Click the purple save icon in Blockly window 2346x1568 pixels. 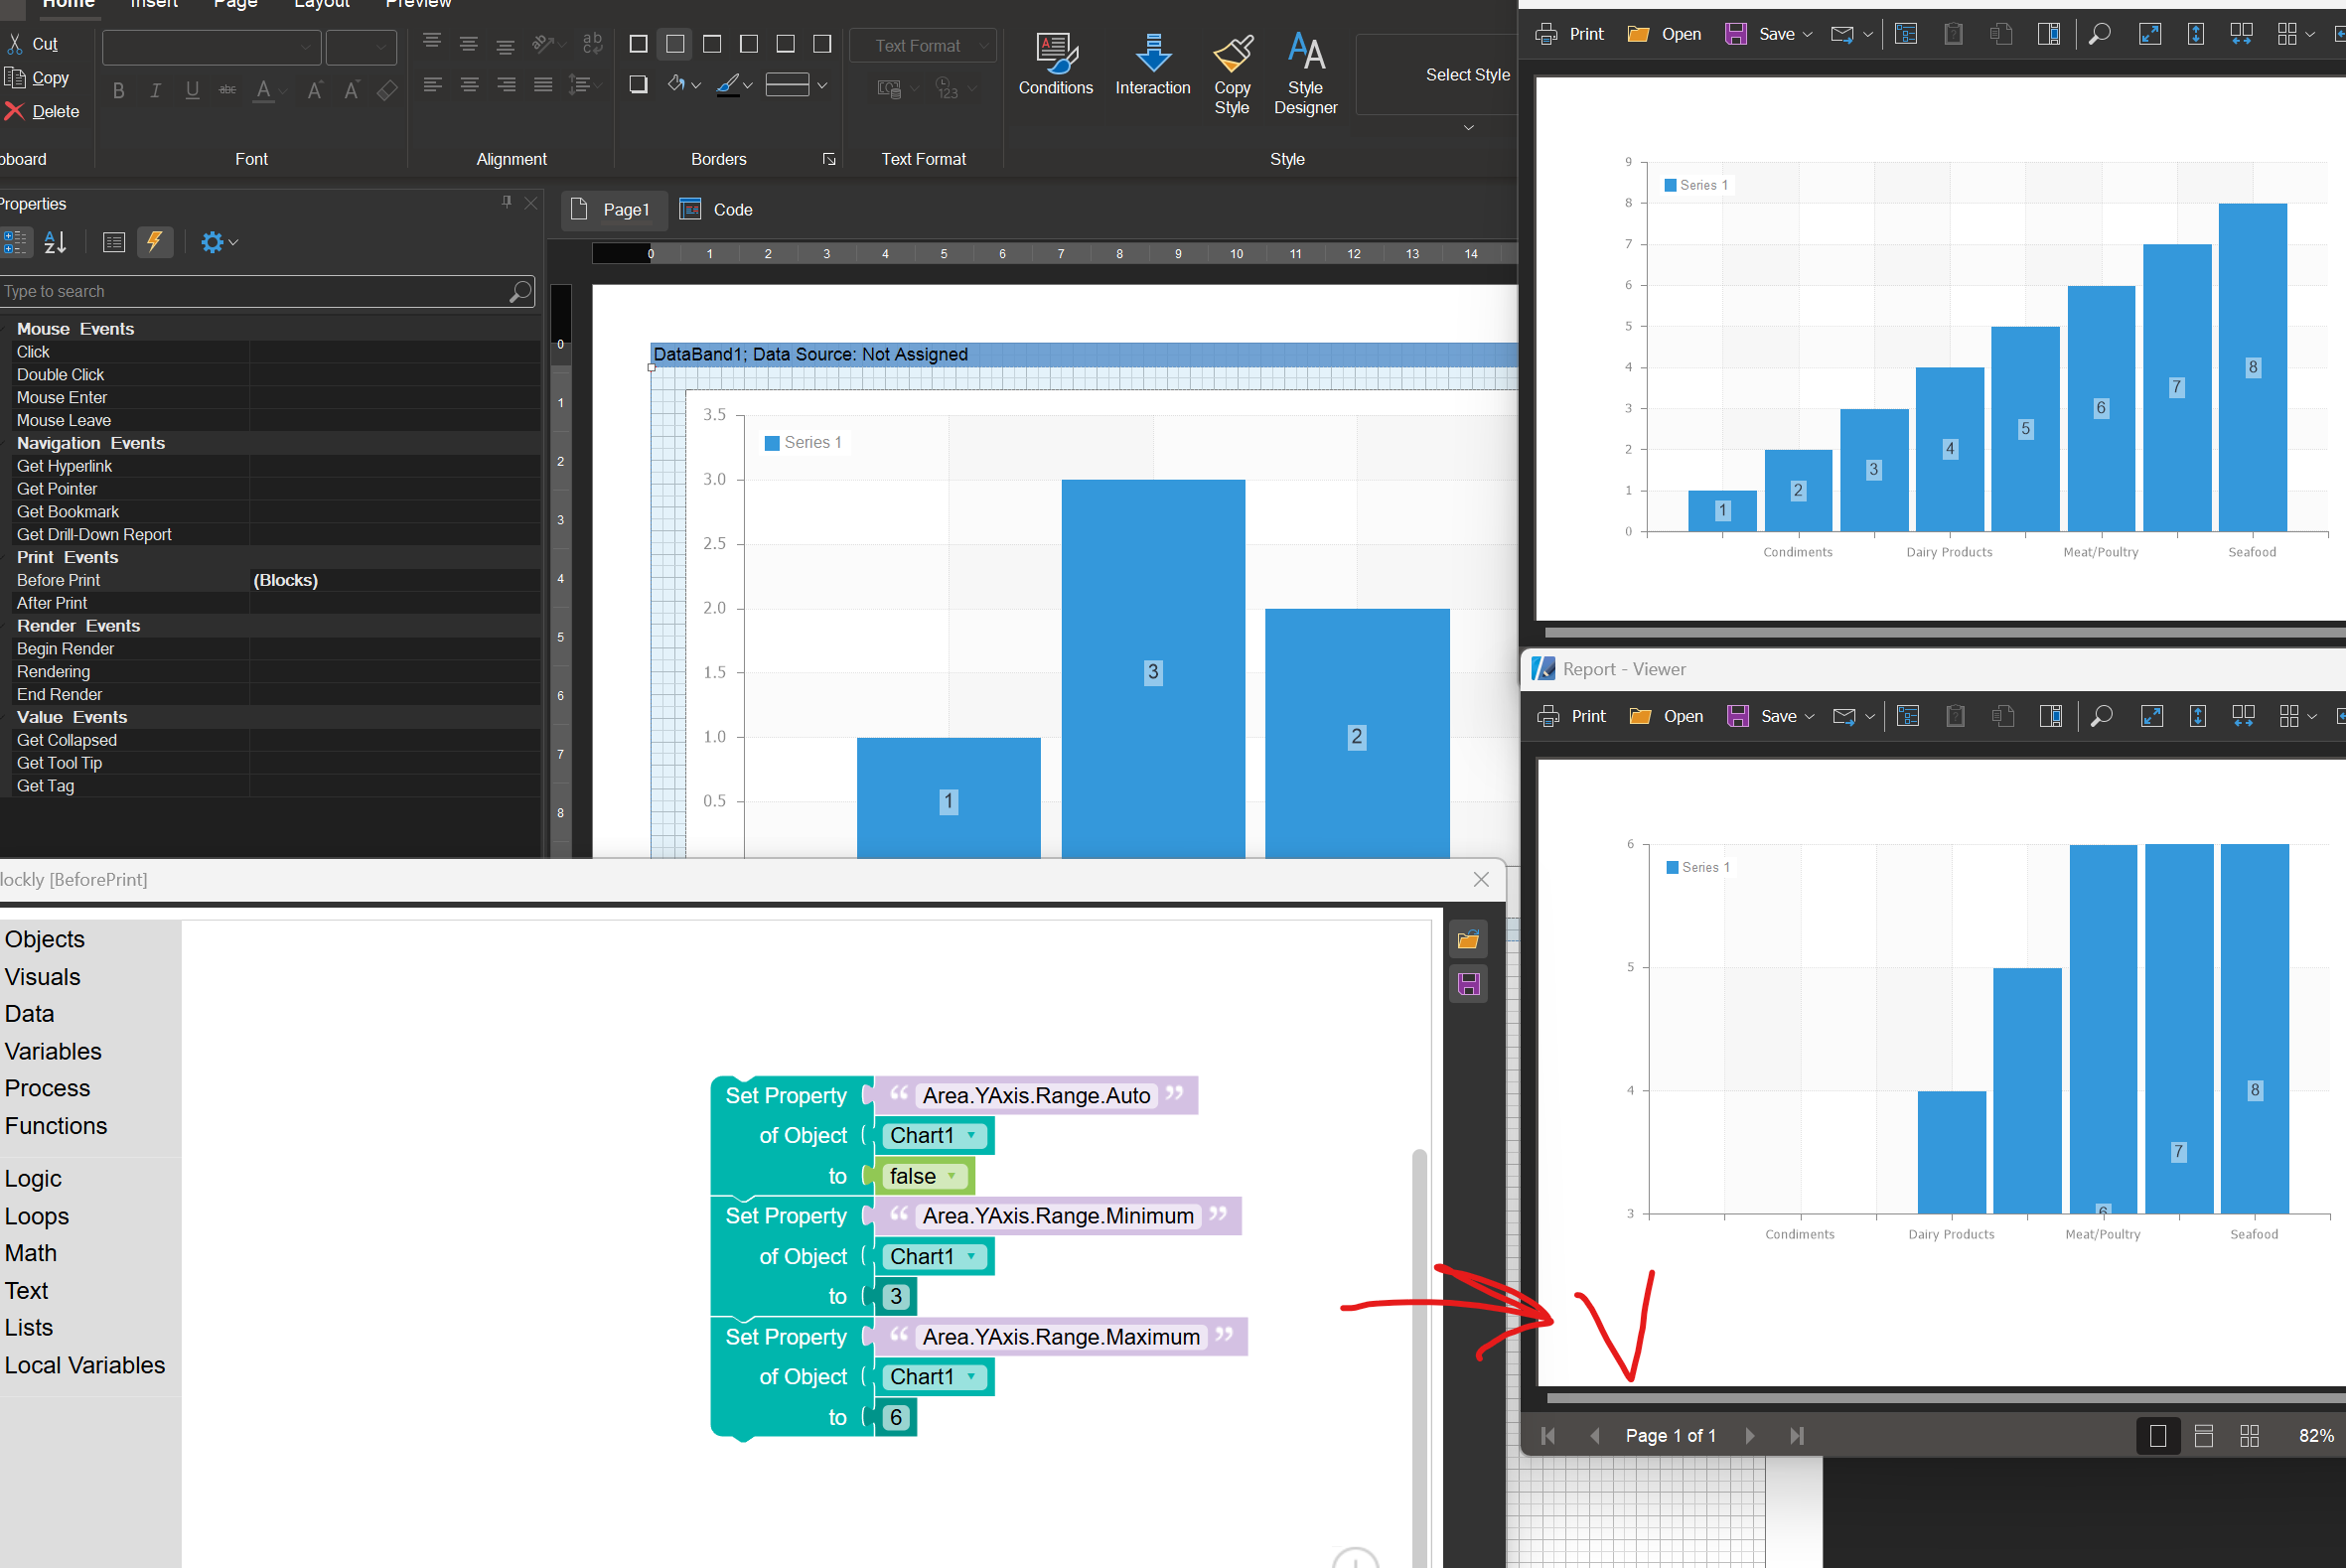1468,984
